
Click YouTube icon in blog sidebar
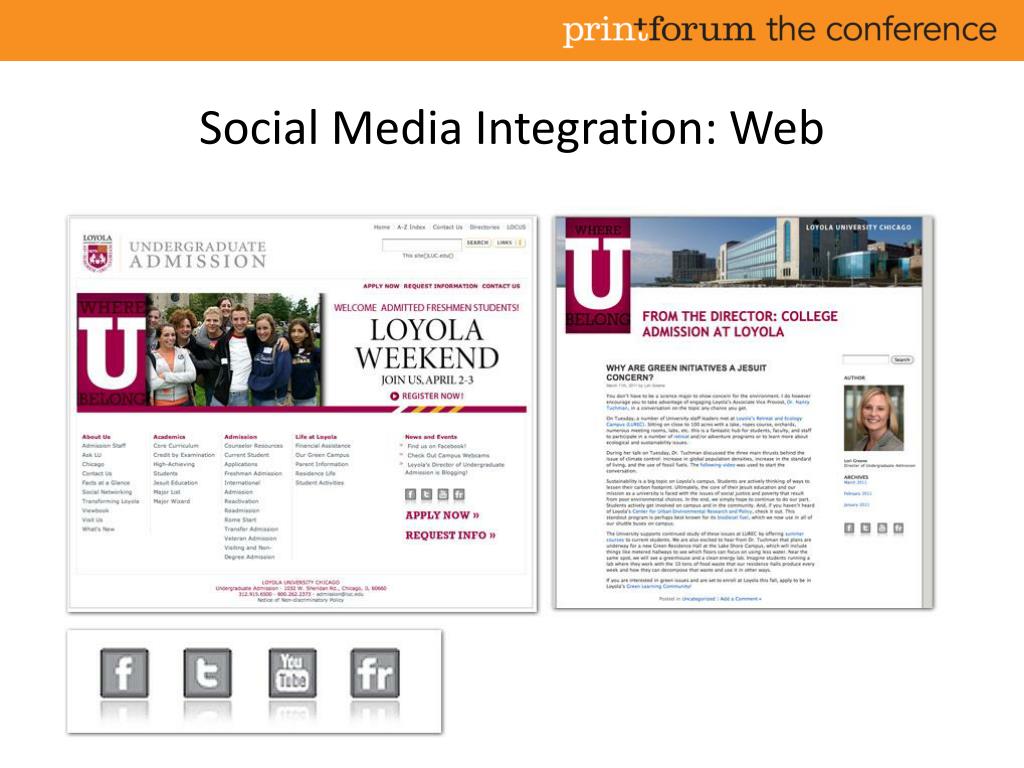(882, 528)
